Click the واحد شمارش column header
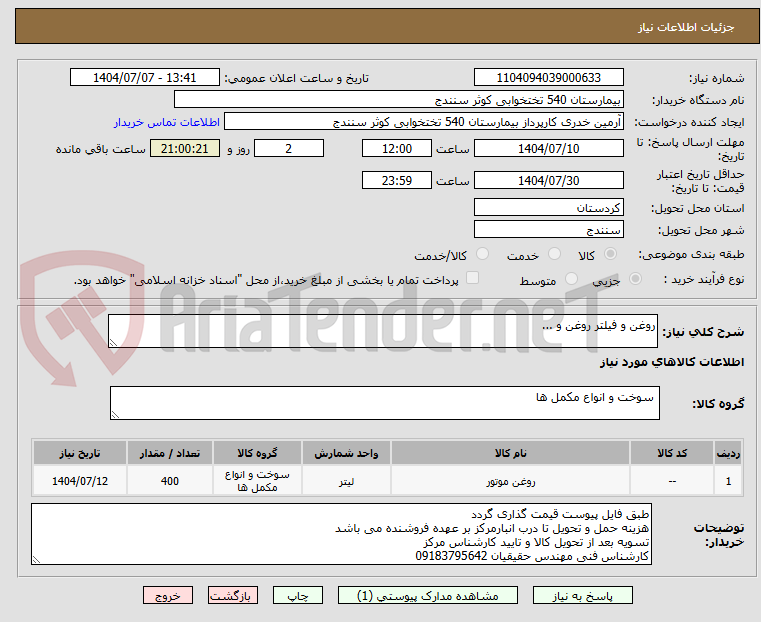 346,453
